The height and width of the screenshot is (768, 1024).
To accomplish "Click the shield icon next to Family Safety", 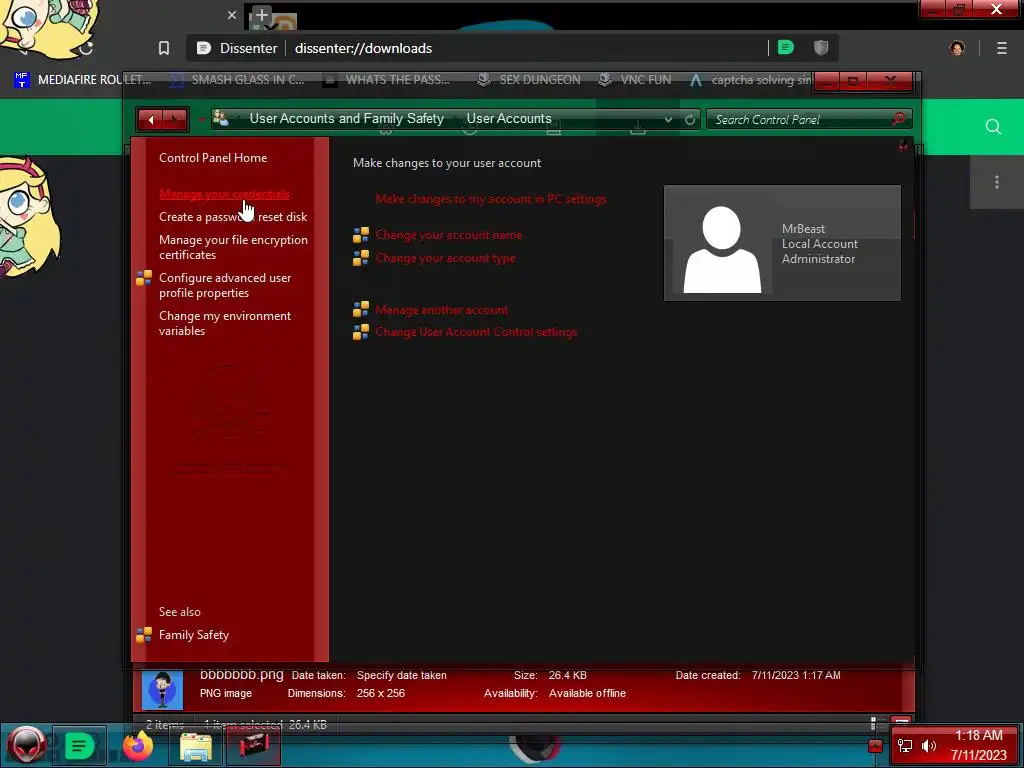I will click(144, 635).
